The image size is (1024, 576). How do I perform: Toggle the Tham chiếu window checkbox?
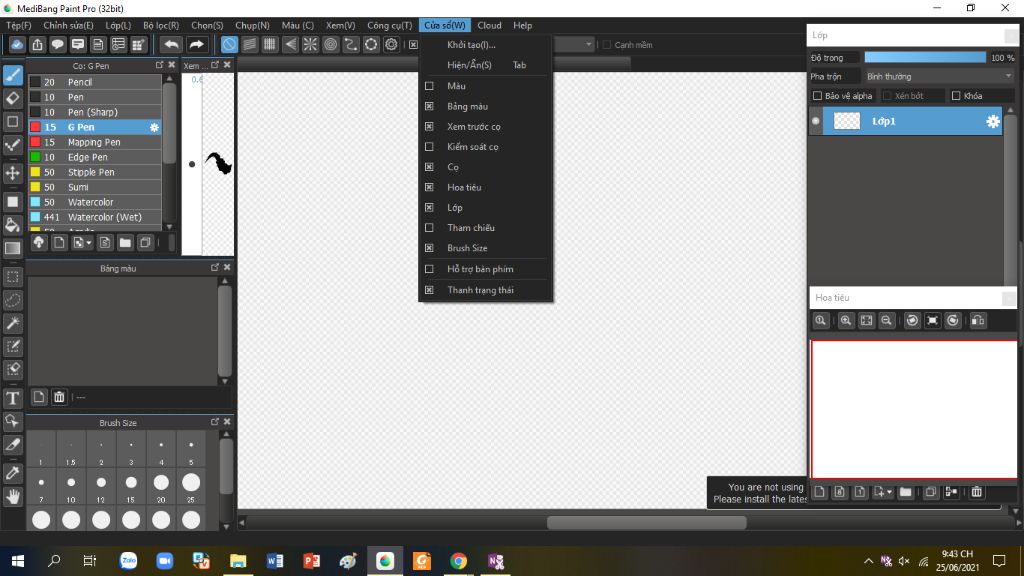[x=429, y=228]
